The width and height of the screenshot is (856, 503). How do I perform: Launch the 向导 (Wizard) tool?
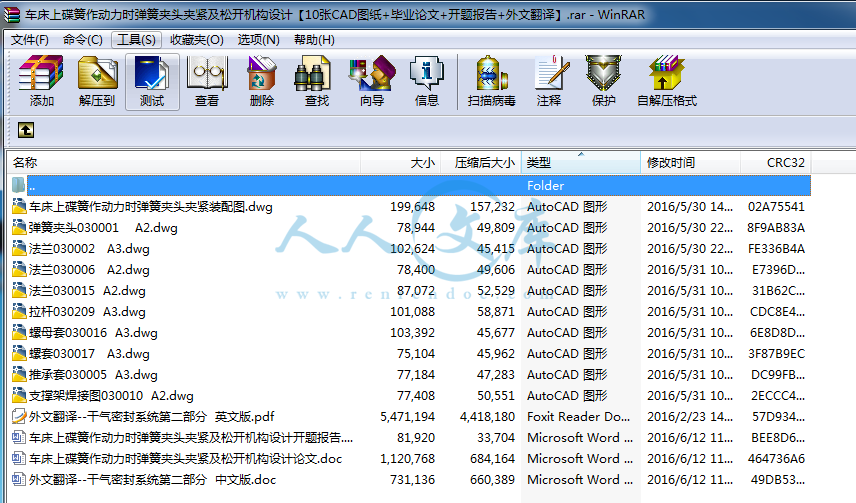pyautogui.click(x=372, y=81)
